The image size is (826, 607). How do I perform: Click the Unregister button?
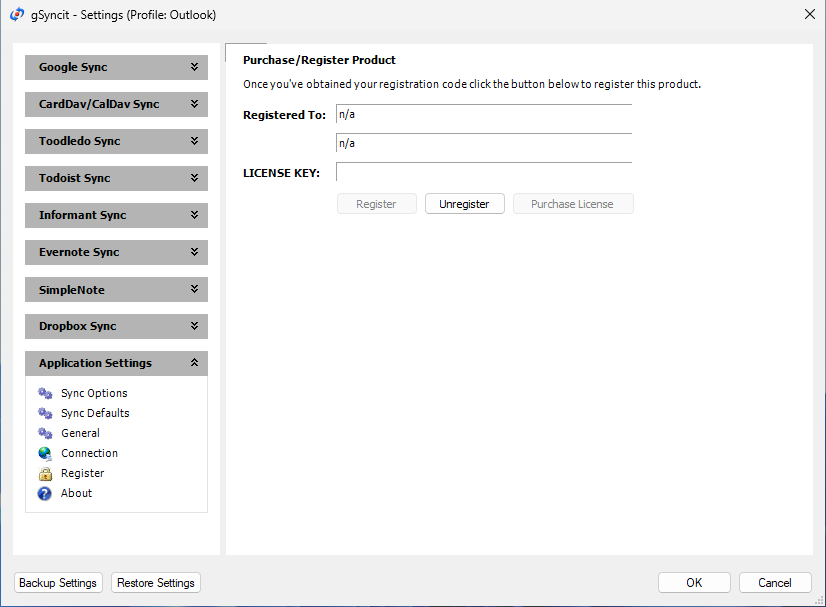pyautogui.click(x=465, y=204)
